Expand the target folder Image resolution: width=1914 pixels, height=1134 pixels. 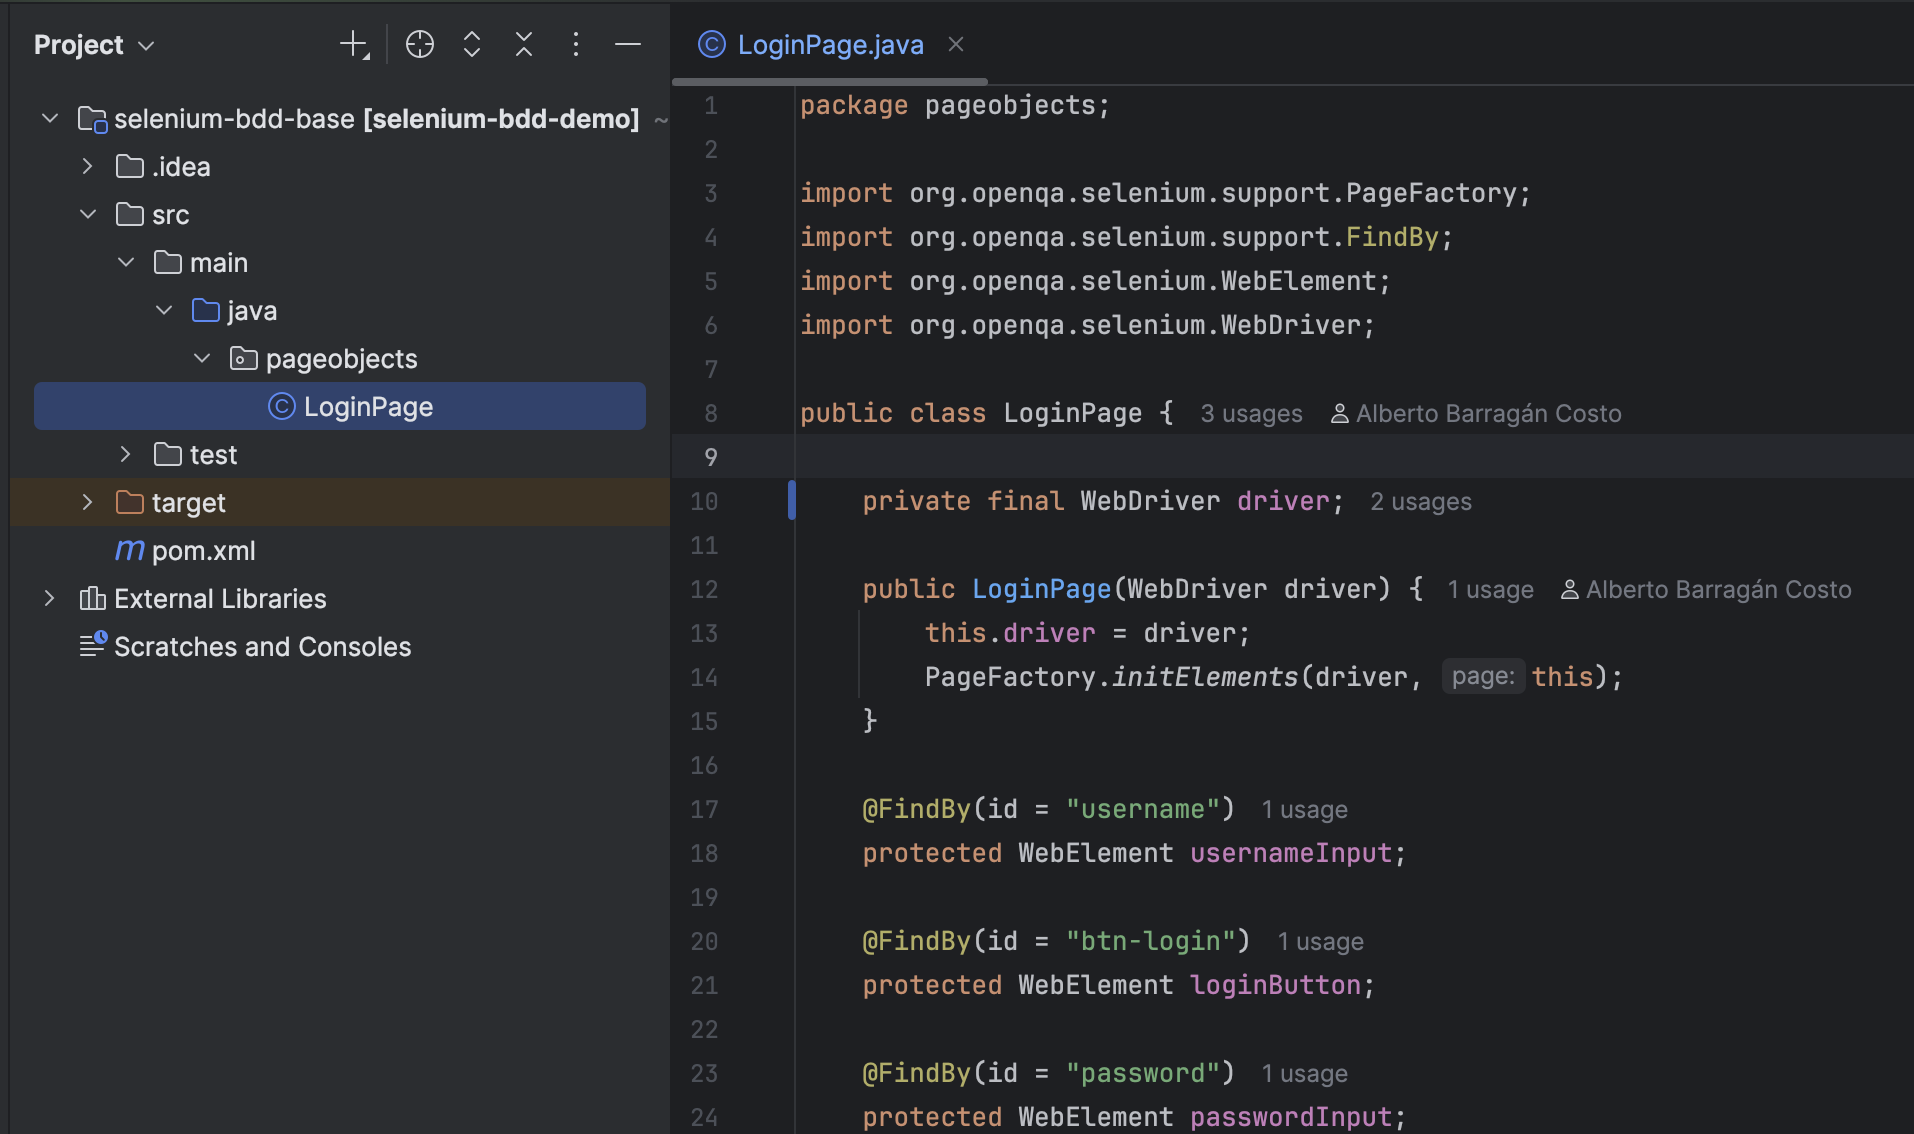(x=87, y=502)
